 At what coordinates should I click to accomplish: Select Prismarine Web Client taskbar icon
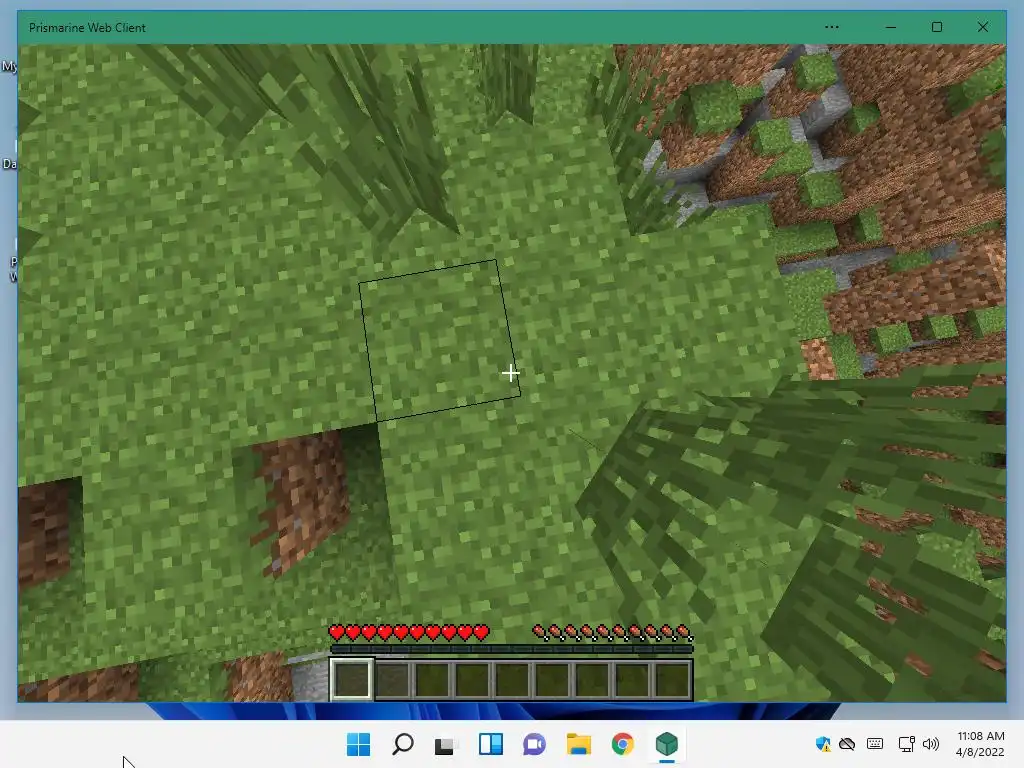click(x=667, y=744)
